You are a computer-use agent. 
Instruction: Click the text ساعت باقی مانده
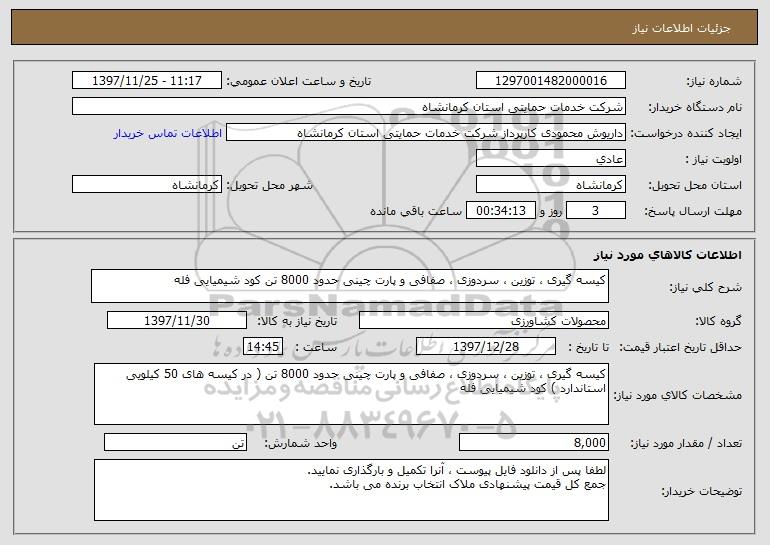(415, 211)
